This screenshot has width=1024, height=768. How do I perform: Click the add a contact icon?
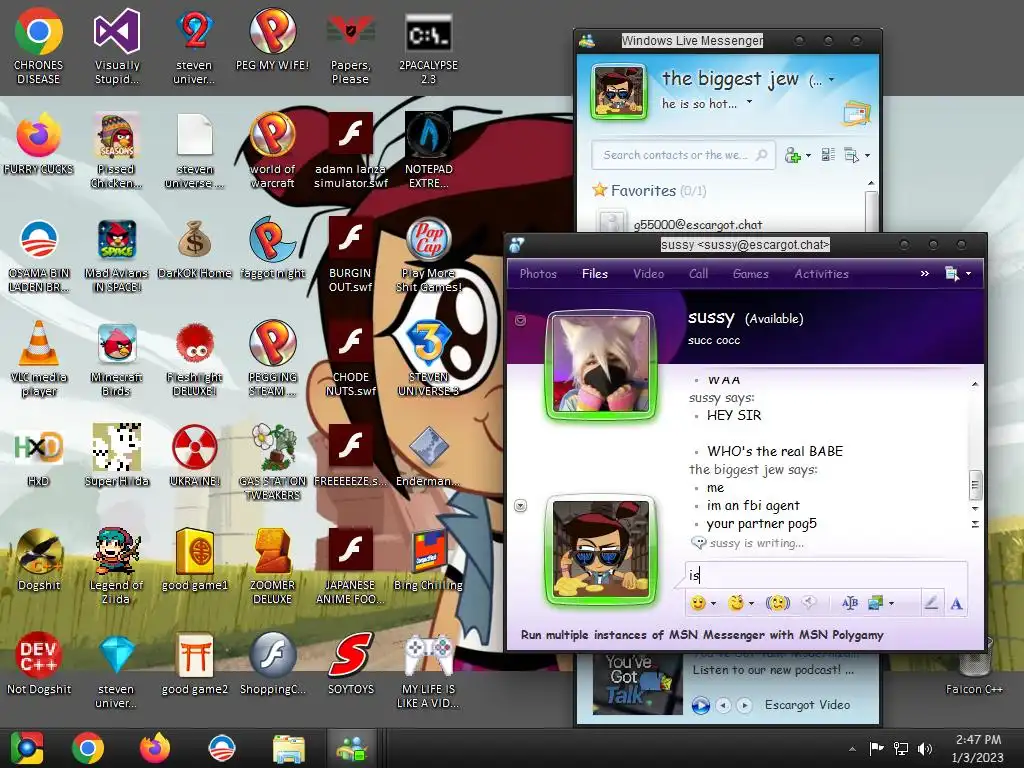pos(792,155)
